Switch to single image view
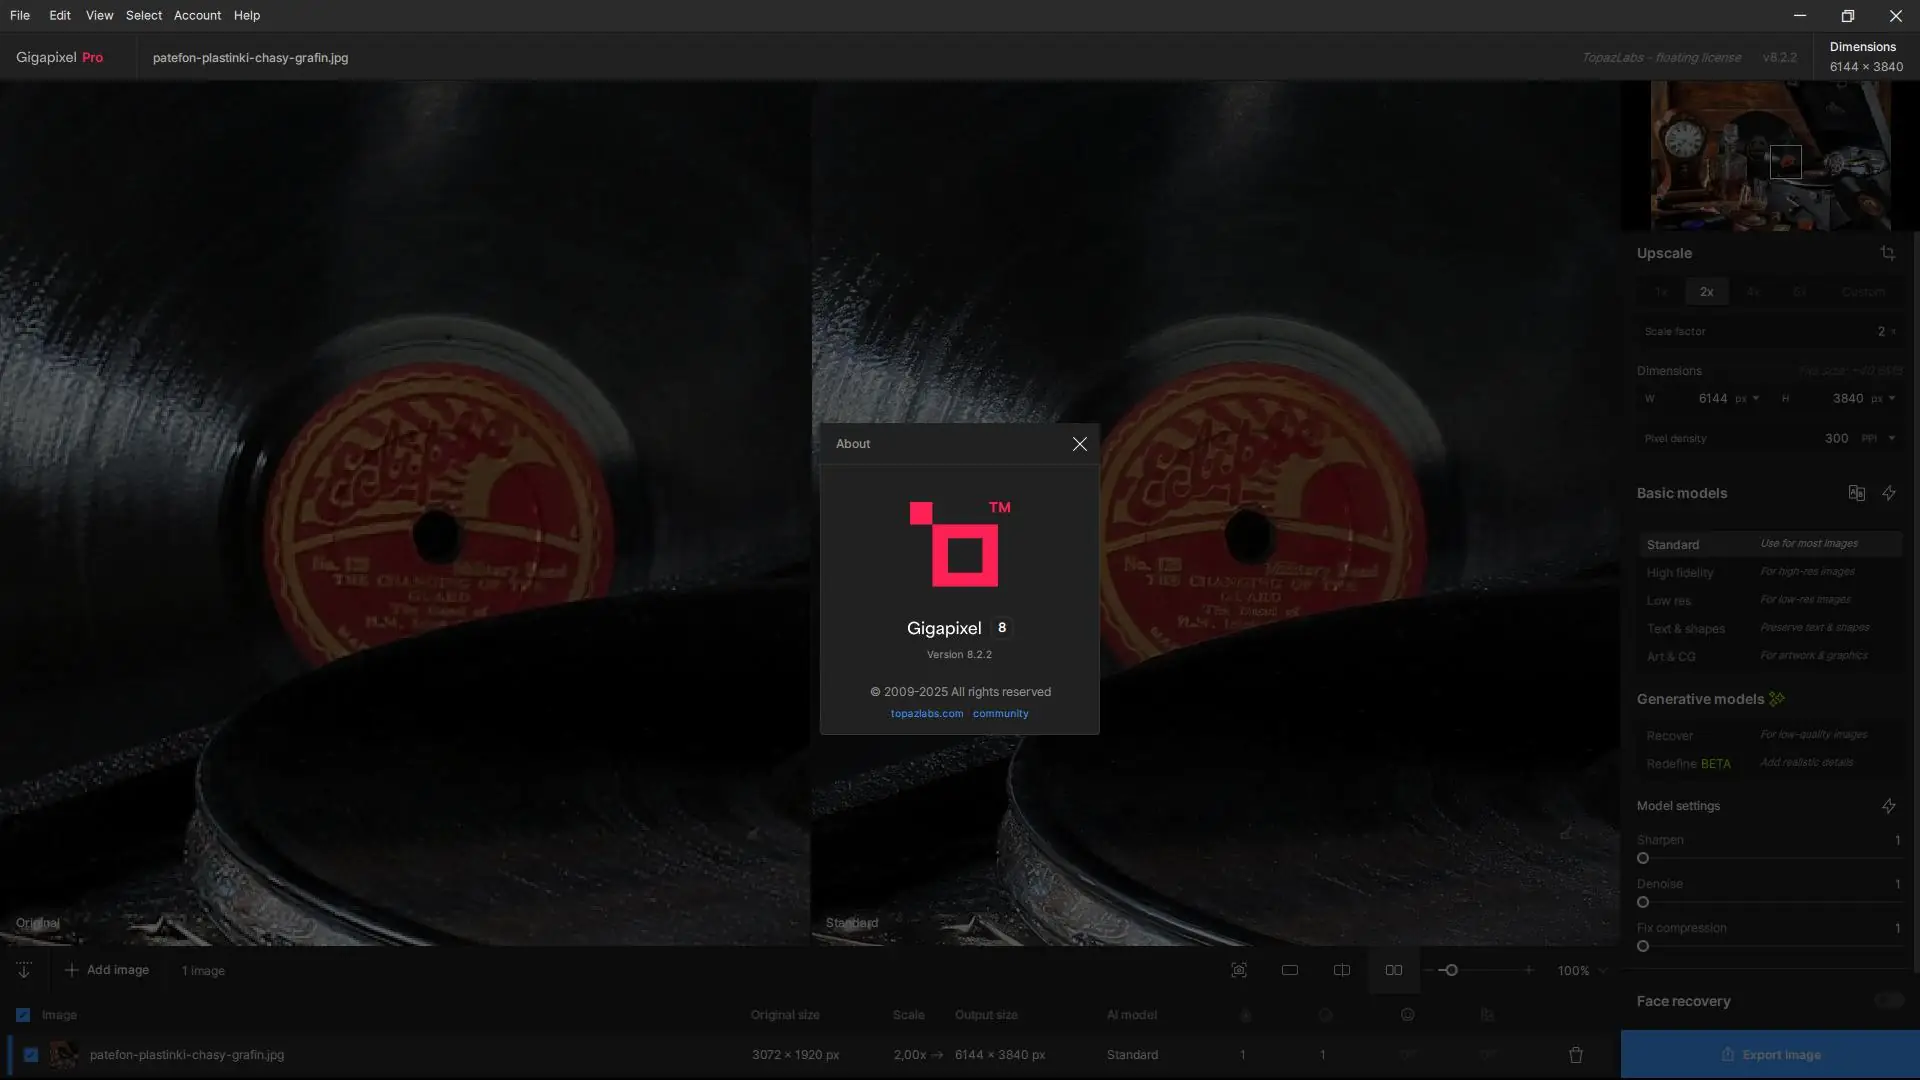The width and height of the screenshot is (1920, 1080). click(1290, 970)
